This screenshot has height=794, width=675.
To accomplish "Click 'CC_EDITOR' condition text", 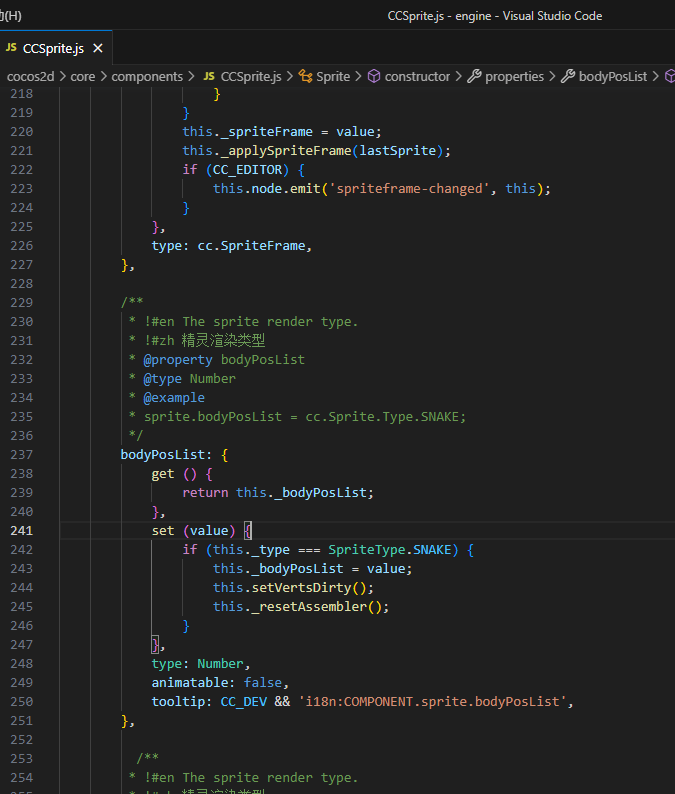I will [x=247, y=170].
